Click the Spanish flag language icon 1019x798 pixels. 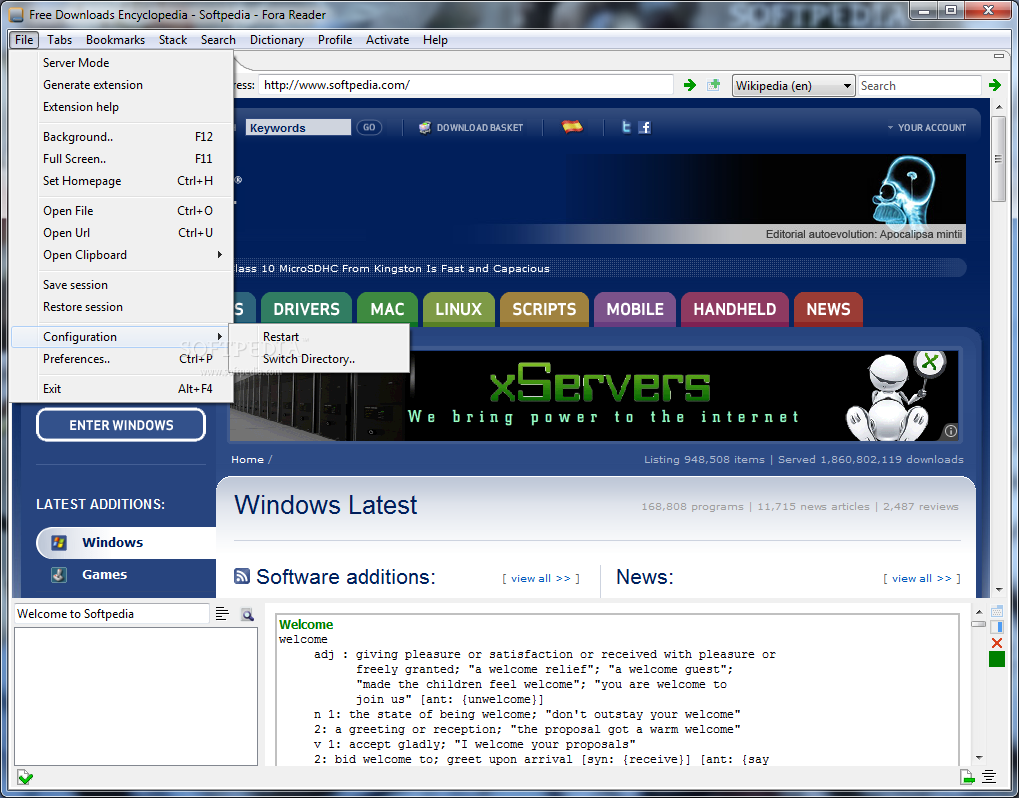(572, 127)
